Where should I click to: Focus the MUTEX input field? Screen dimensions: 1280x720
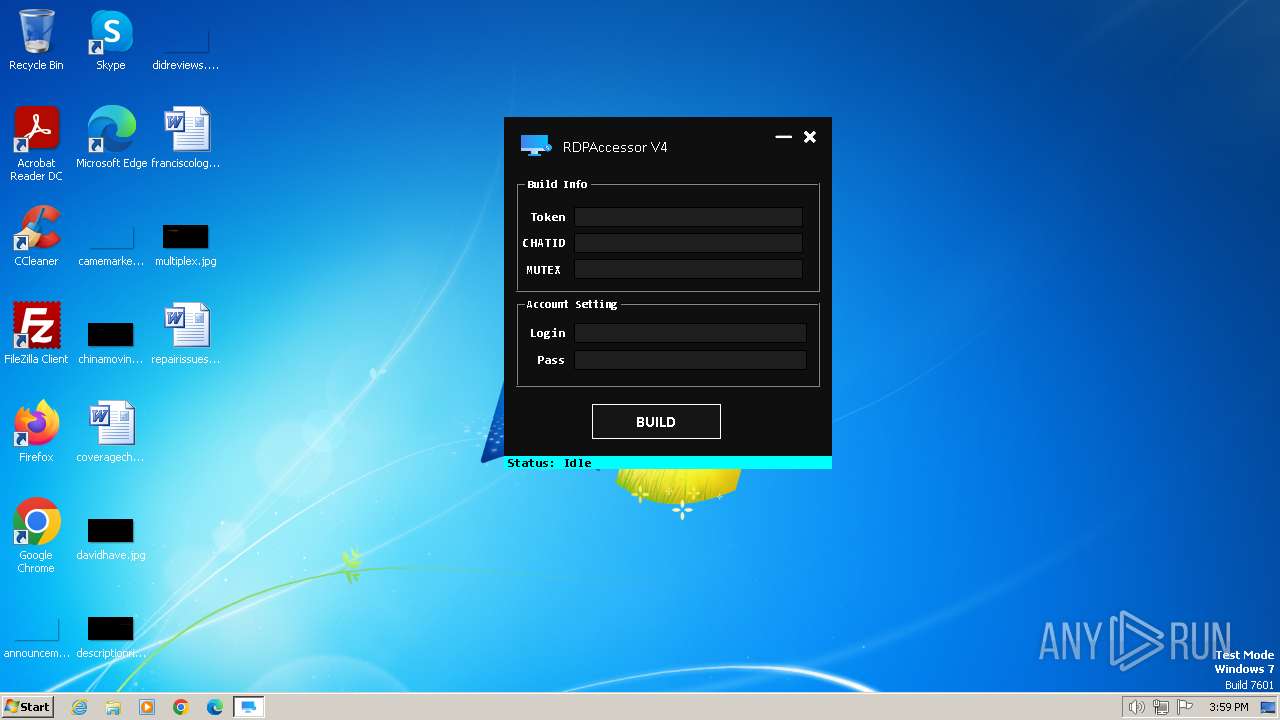(688, 269)
